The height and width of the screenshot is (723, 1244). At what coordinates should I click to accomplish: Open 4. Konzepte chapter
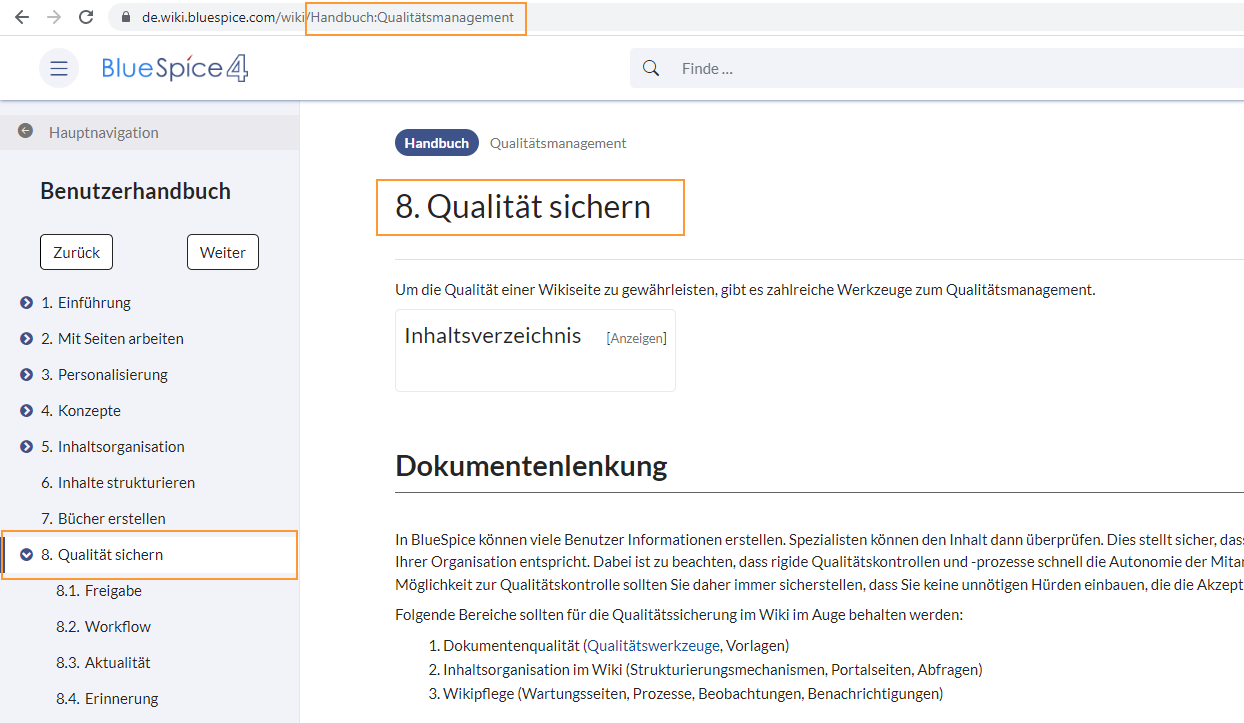(x=81, y=410)
